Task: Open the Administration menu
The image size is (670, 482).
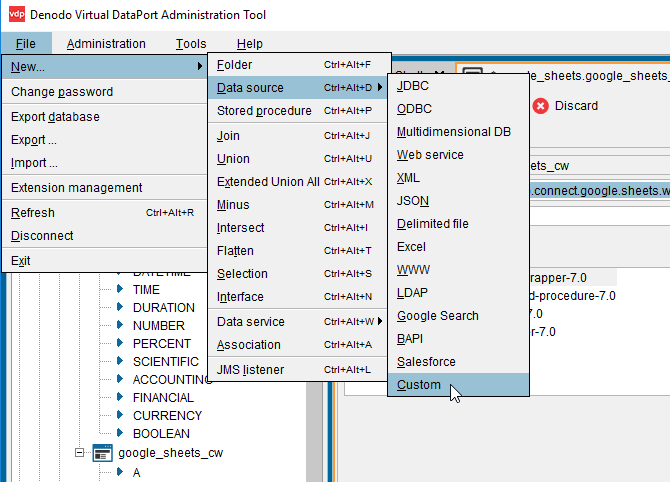Action: [106, 43]
